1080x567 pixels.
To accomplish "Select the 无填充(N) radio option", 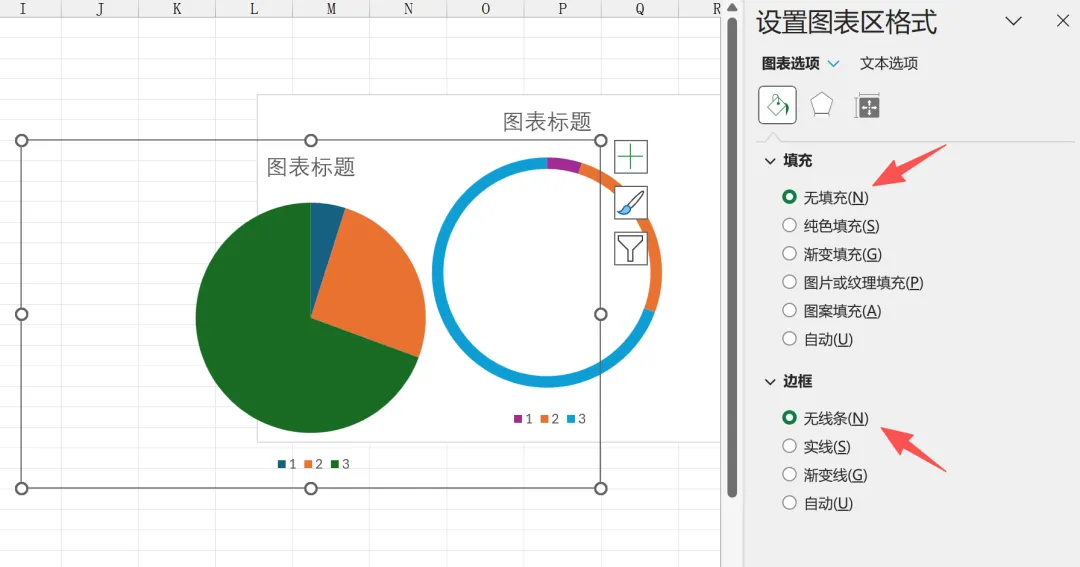I will click(825, 198).
